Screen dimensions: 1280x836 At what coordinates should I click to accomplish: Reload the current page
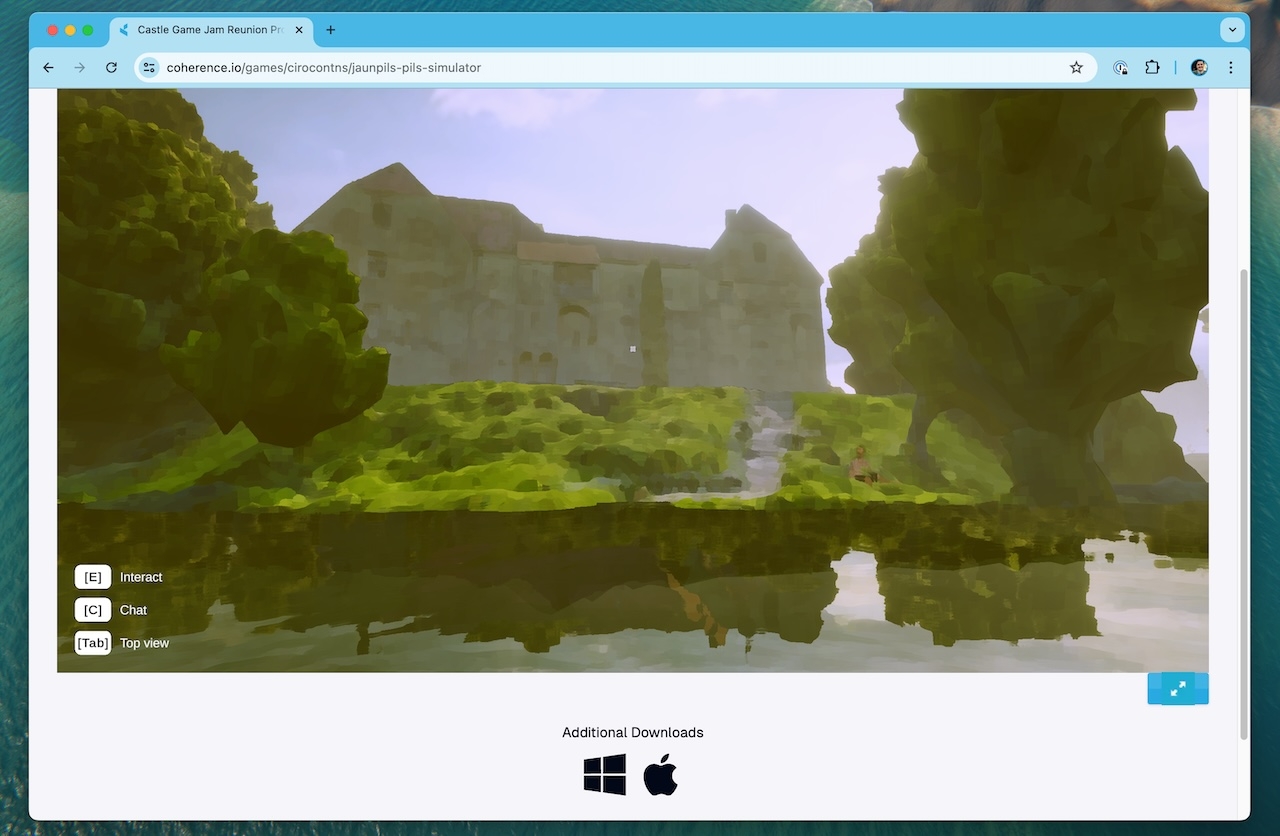click(x=111, y=68)
